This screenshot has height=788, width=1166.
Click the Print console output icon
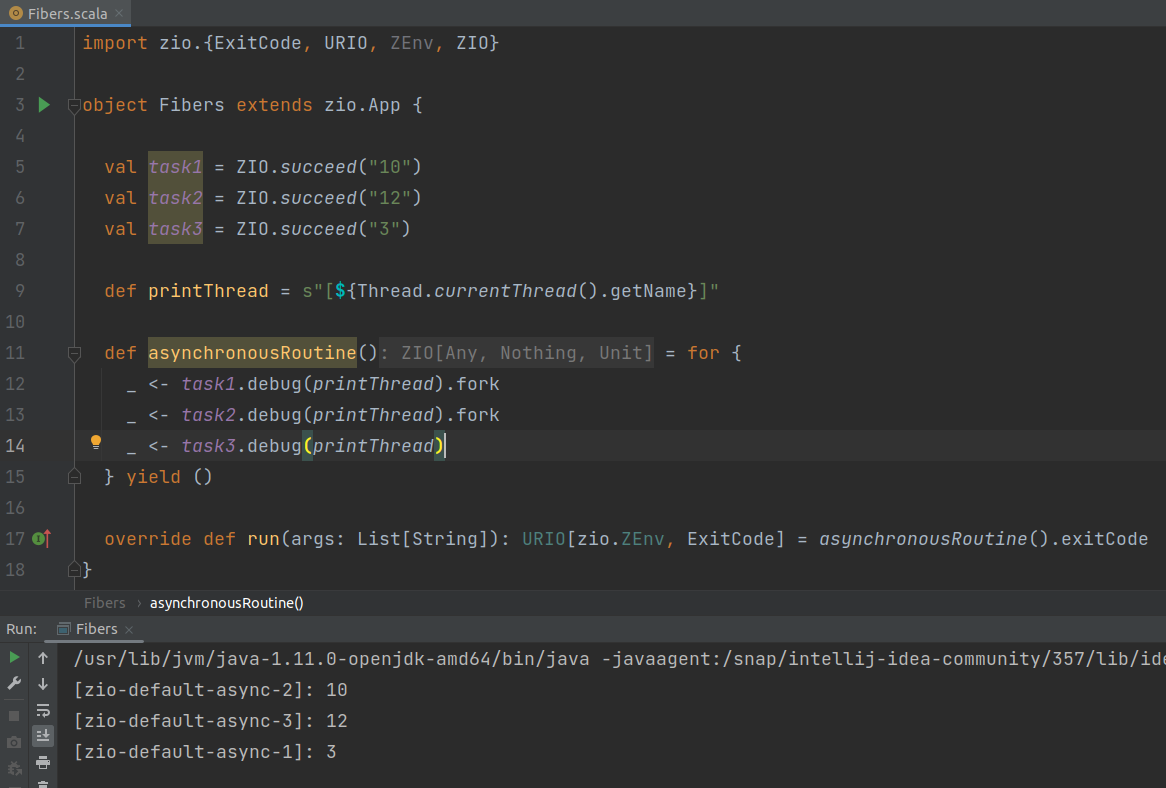pyautogui.click(x=43, y=763)
